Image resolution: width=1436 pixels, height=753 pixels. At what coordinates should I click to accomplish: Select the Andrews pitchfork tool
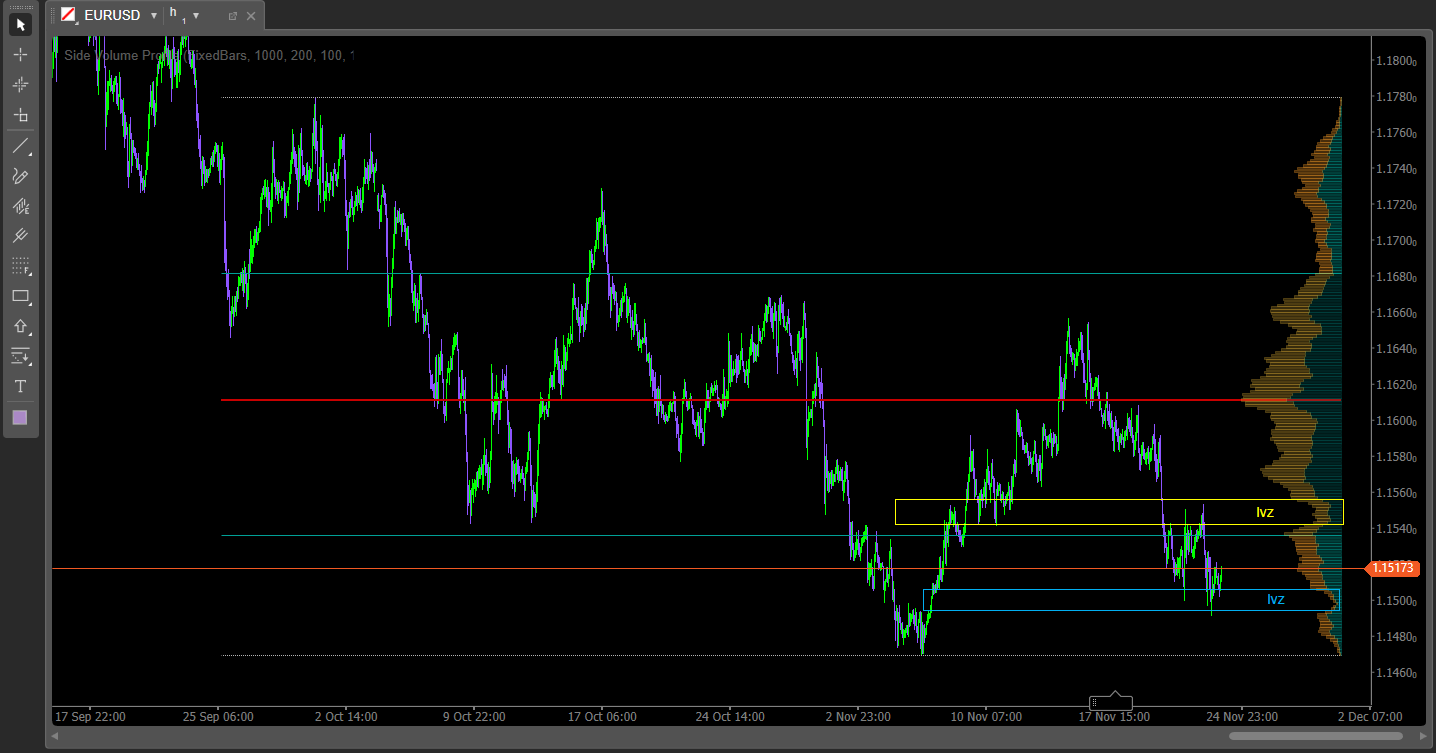click(x=20, y=206)
